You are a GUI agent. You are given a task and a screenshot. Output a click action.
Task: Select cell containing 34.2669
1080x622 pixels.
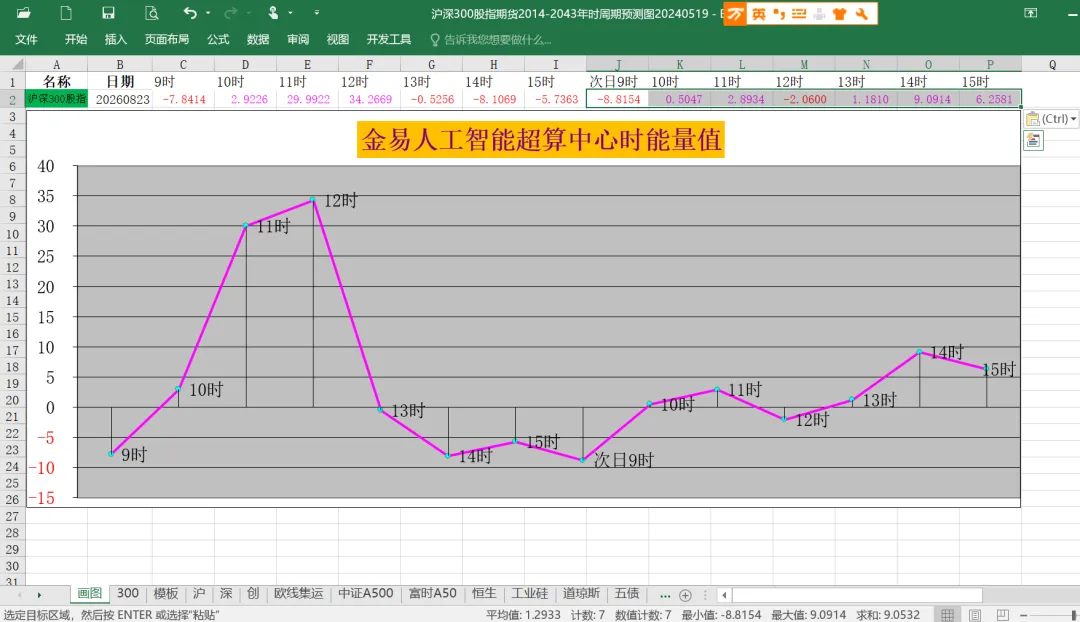coord(370,99)
